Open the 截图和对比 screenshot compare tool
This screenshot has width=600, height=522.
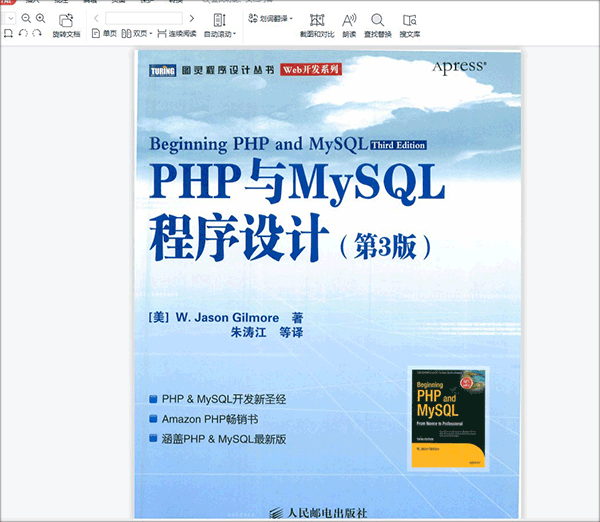tap(316, 20)
